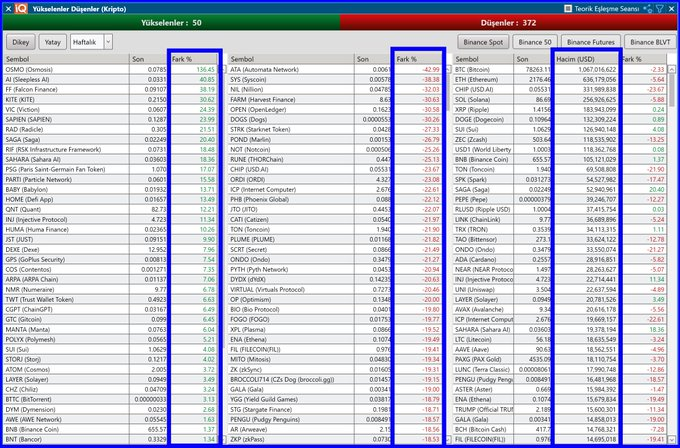Select the TWT (Trust Wallet Token) row
The height and width of the screenshot is (448, 680).
110,299
